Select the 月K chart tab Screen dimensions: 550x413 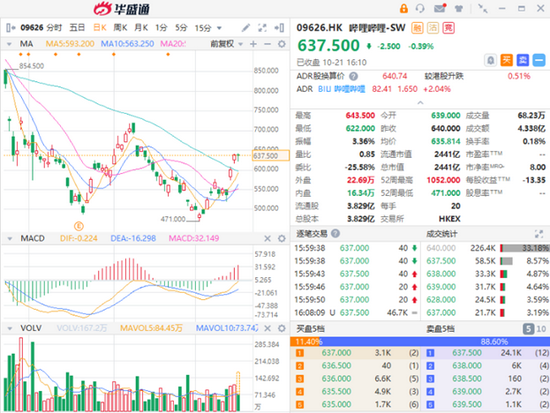pyautogui.click(x=141, y=28)
